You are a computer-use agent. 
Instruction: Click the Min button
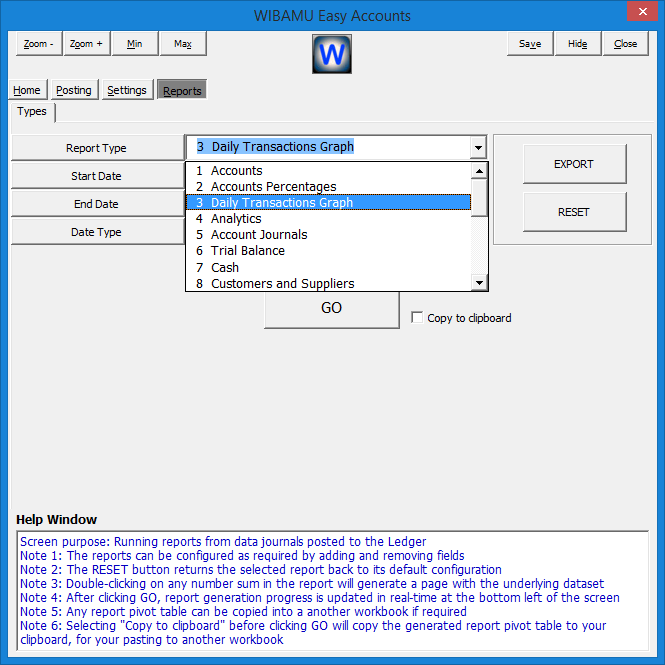coord(135,44)
